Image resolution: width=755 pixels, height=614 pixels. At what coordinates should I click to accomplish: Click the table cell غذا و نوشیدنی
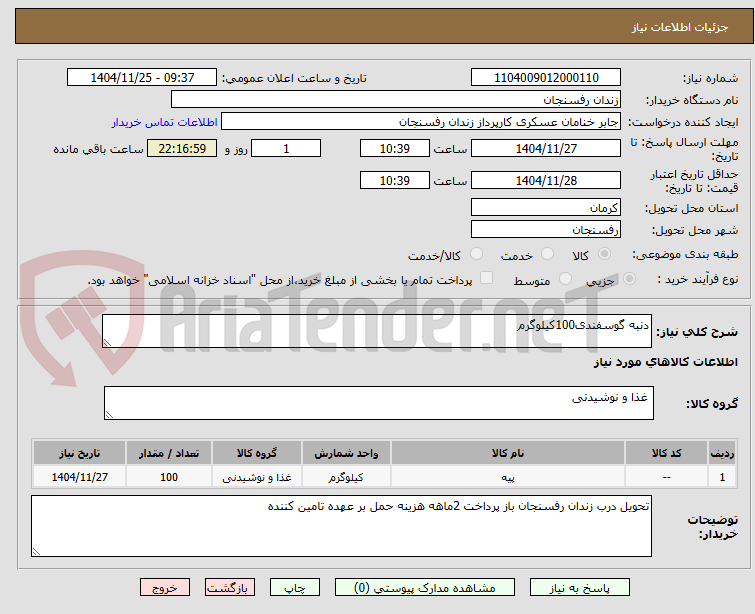[x=257, y=477]
